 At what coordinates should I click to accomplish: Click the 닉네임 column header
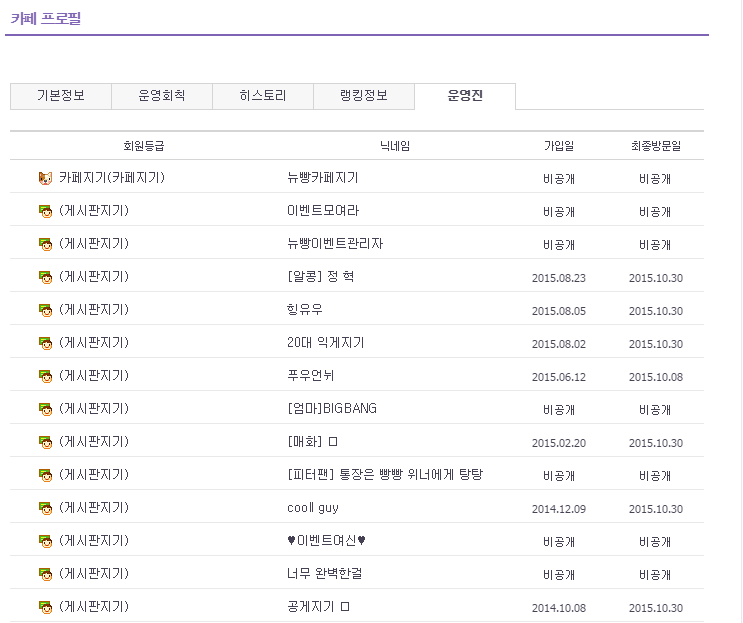pyautogui.click(x=395, y=146)
